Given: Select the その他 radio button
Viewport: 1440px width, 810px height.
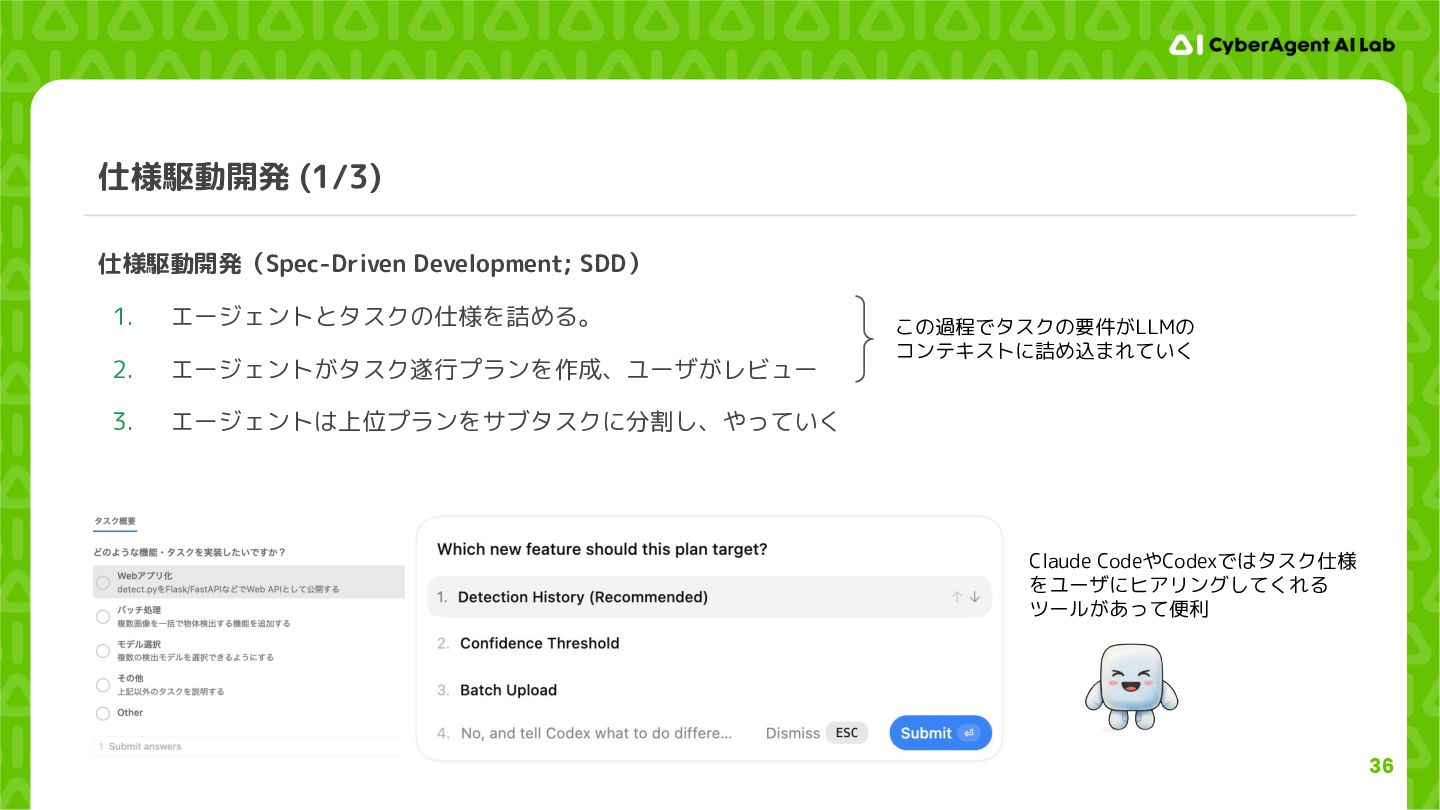Looking at the screenshot, I should point(103,685).
